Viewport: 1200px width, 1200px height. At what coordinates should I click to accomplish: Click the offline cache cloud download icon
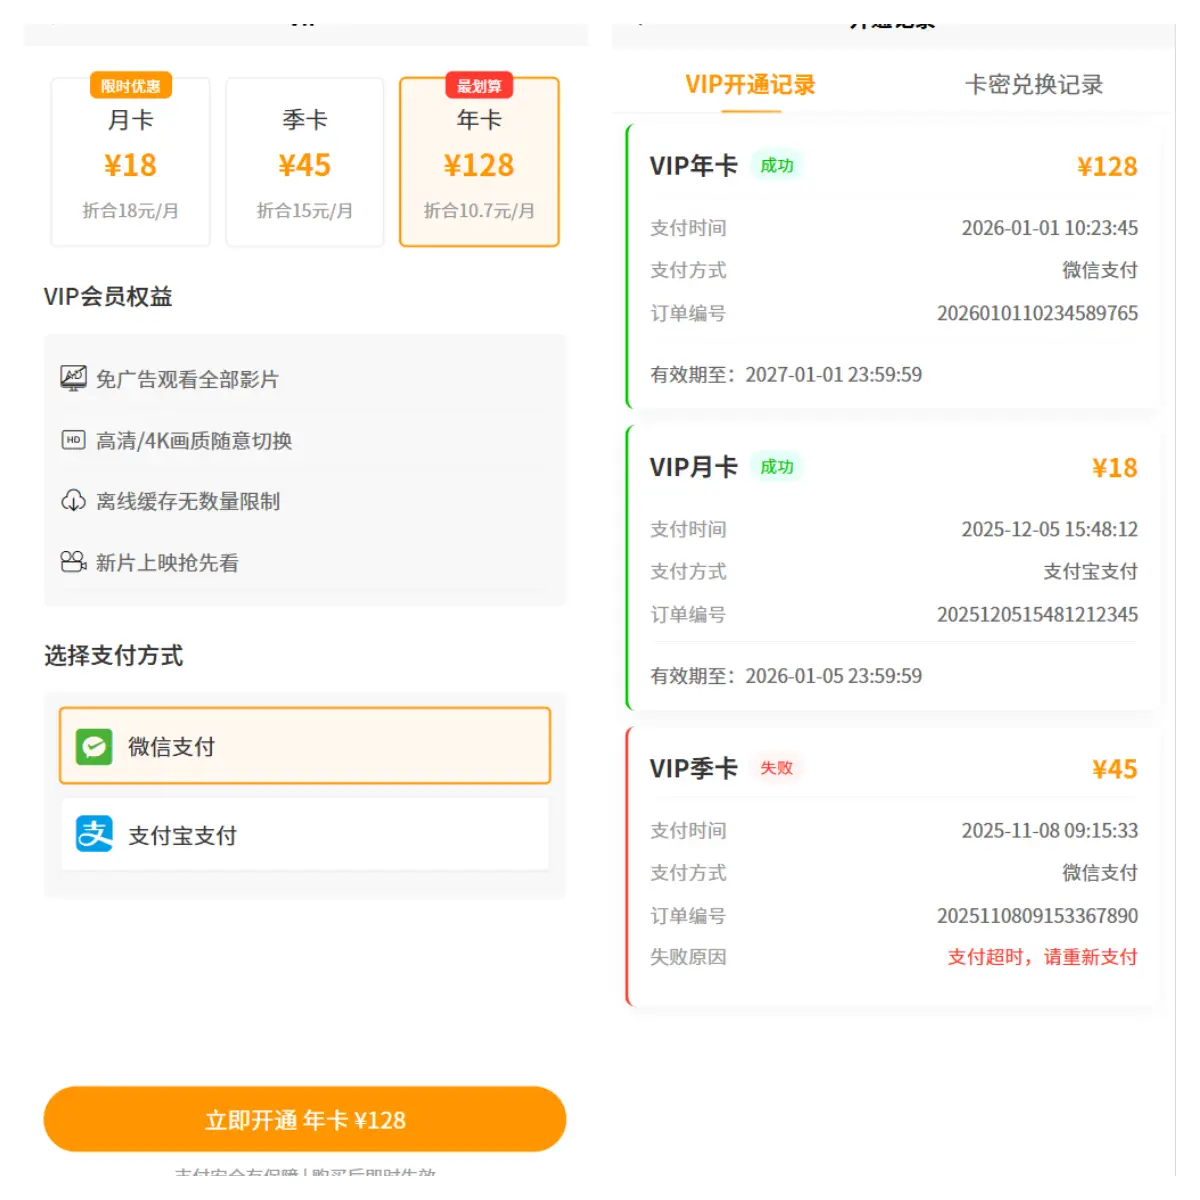pyautogui.click(x=73, y=501)
